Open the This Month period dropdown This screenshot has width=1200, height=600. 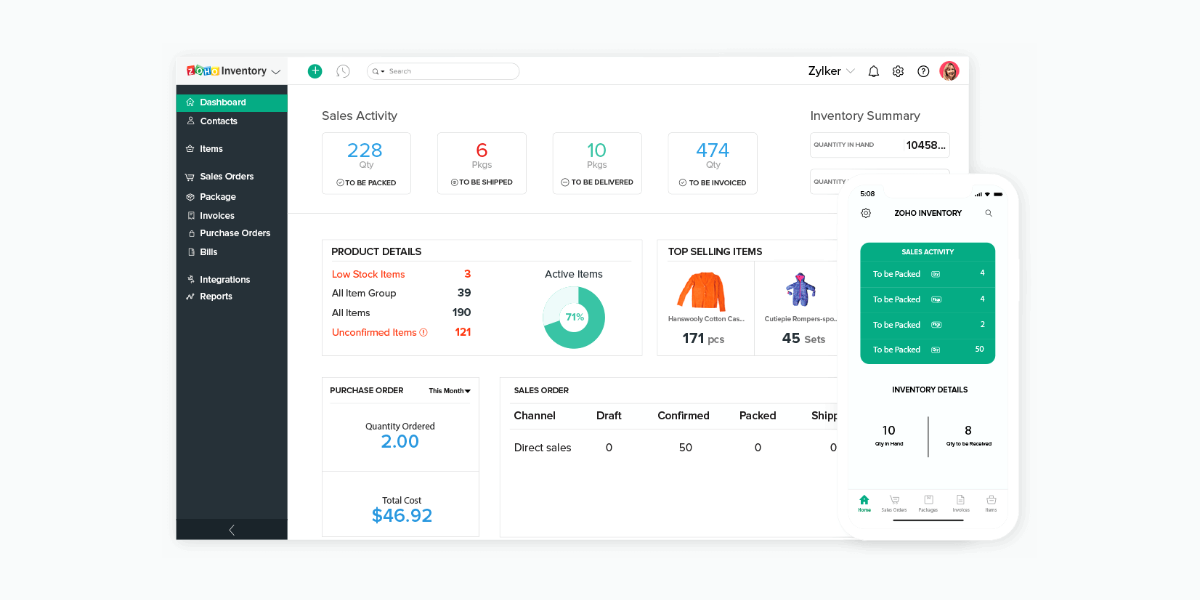tap(449, 391)
